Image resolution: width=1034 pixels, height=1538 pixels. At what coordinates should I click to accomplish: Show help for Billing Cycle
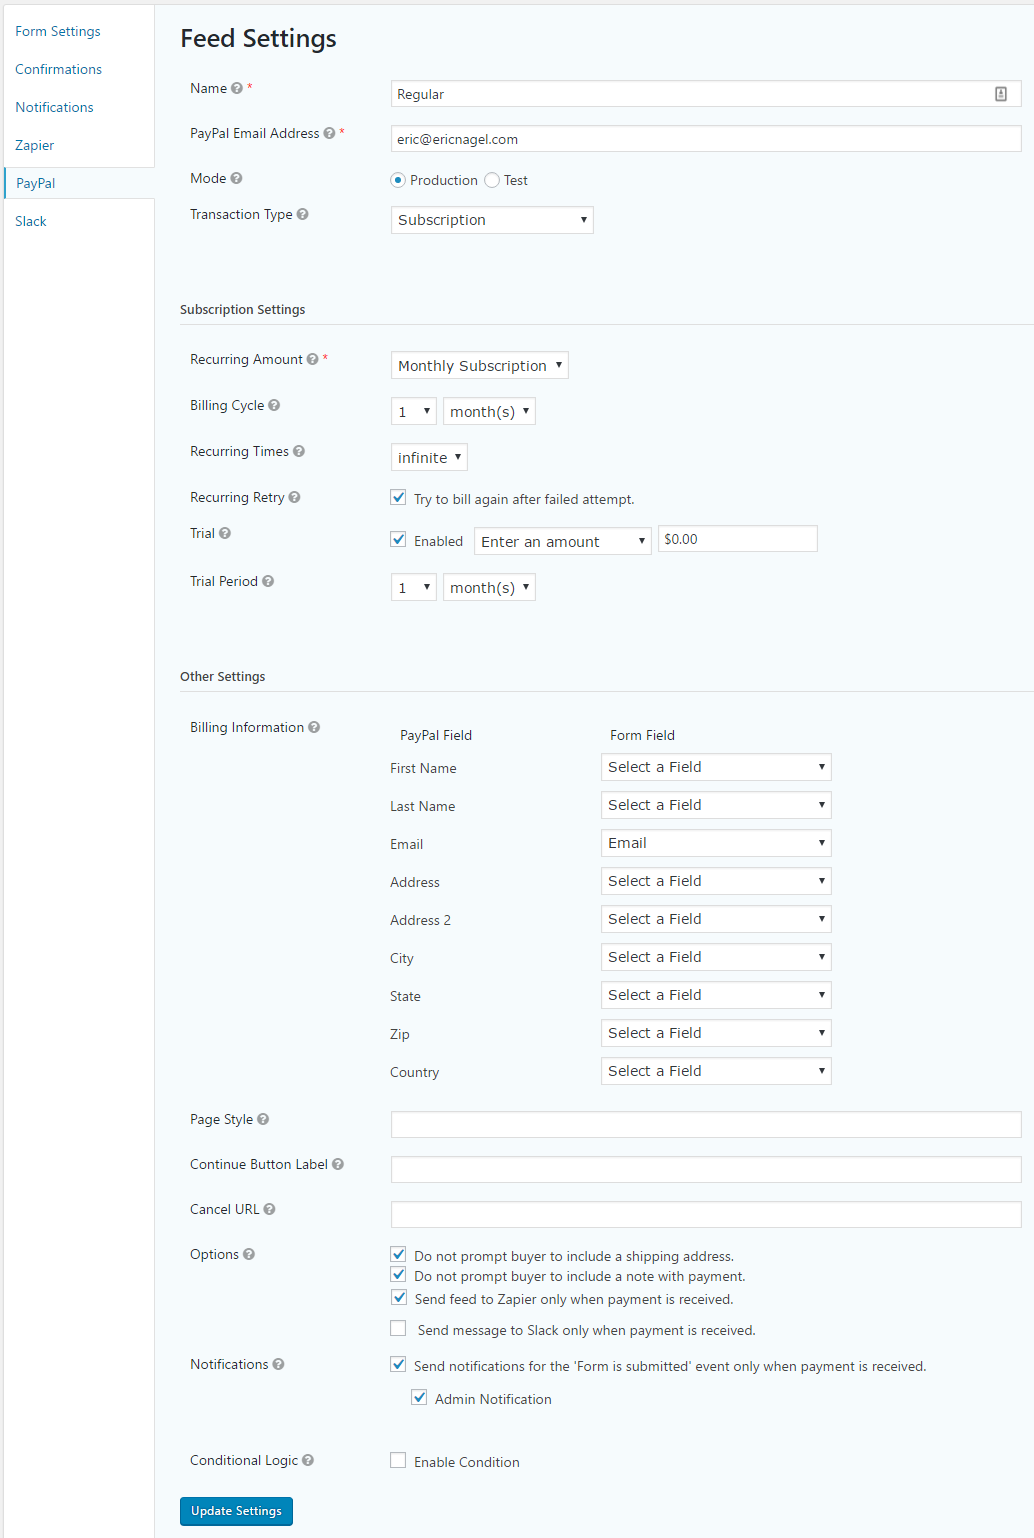(274, 405)
